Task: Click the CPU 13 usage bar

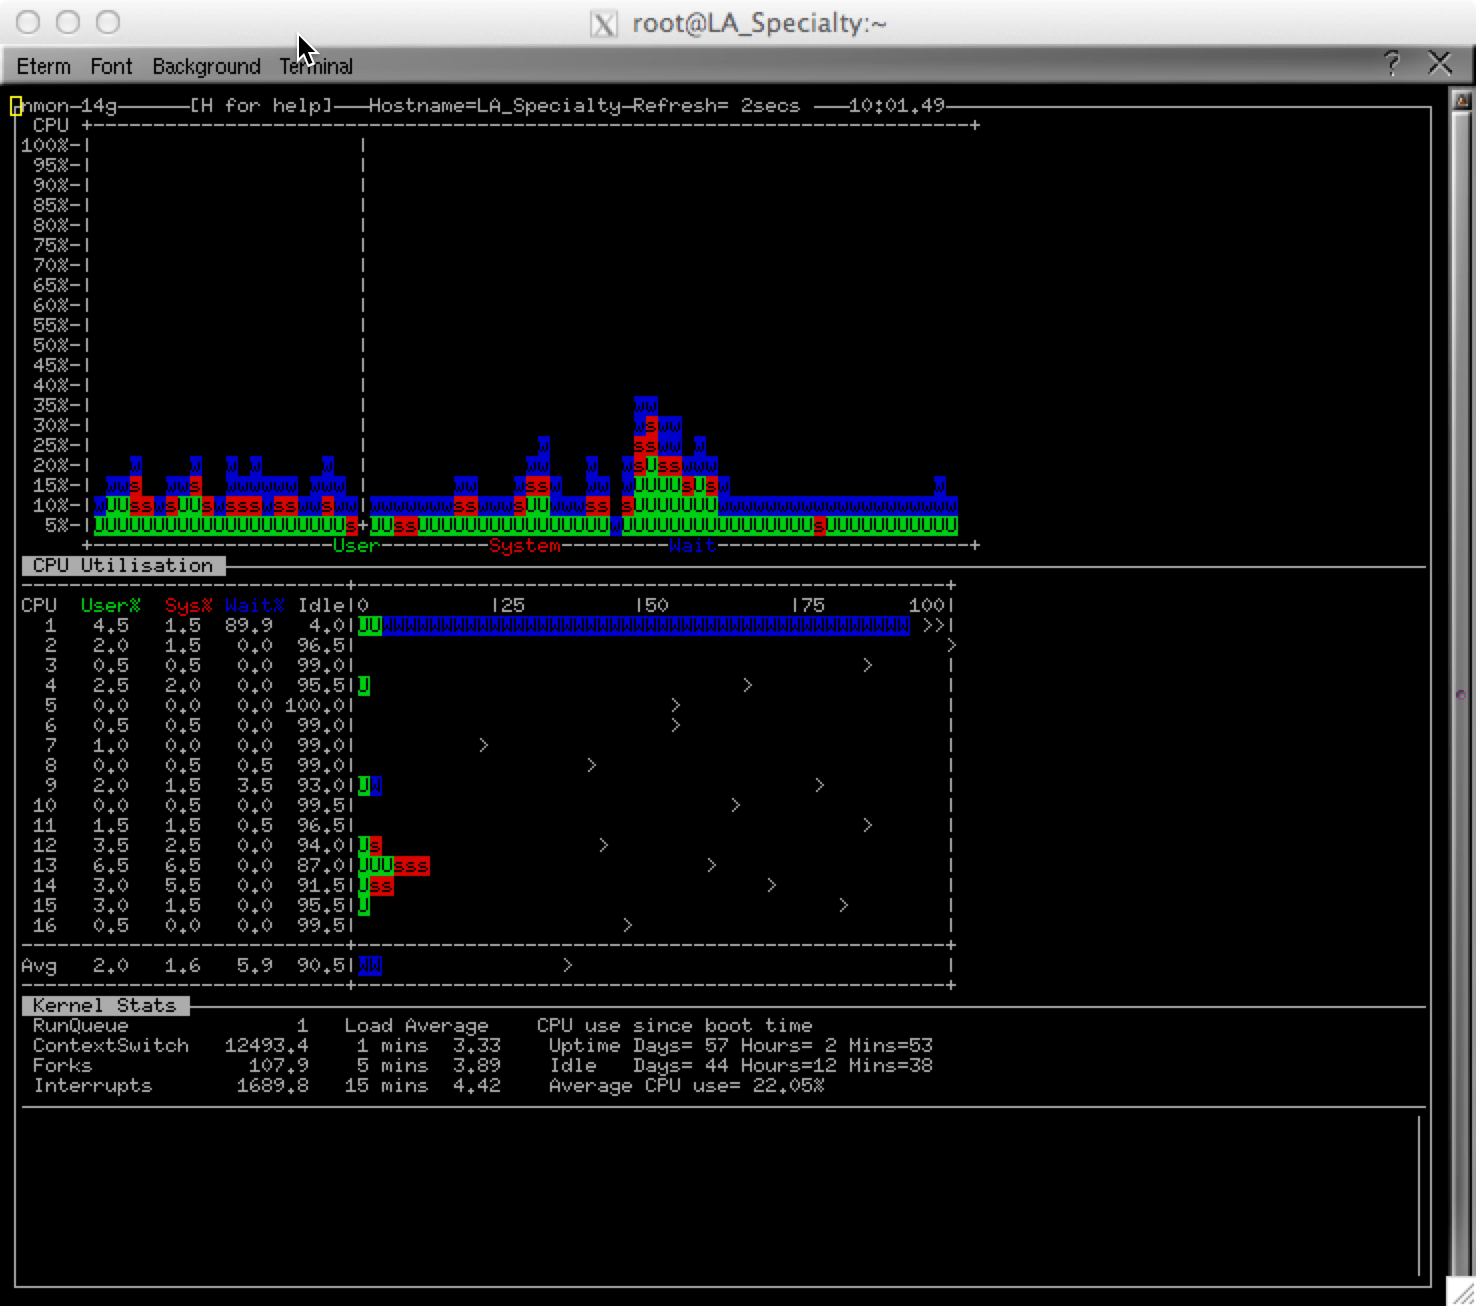Action: [394, 866]
